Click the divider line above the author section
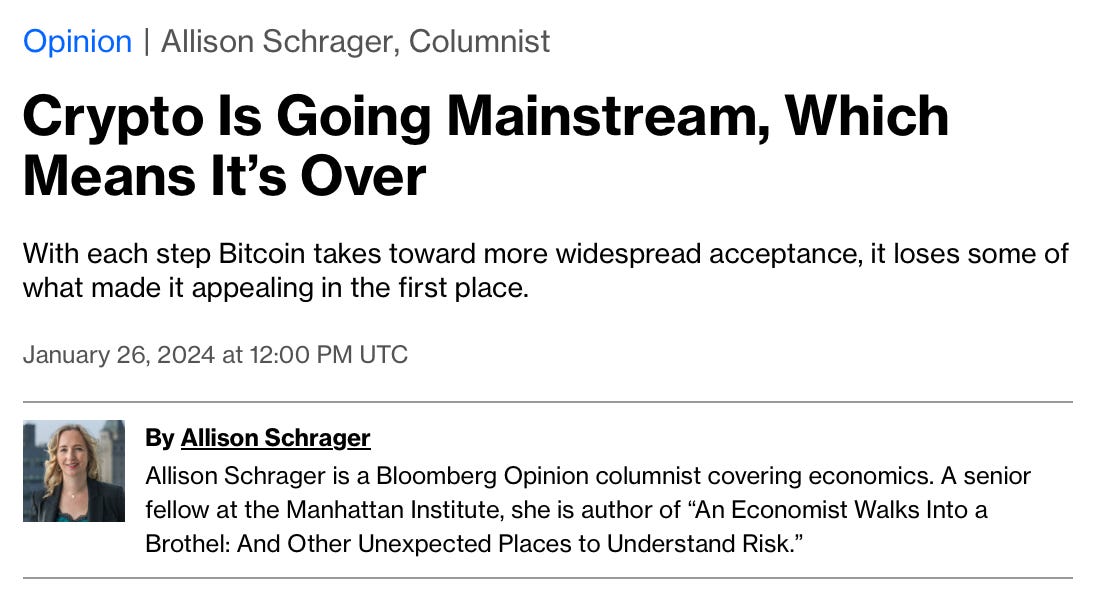The height and width of the screenshot is (590, 1096). click(x=547, y=402)
